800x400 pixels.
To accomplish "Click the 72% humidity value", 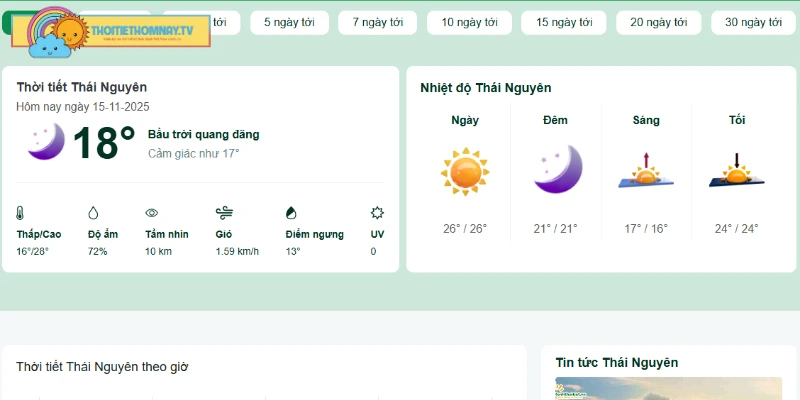I will click(97, 252).
